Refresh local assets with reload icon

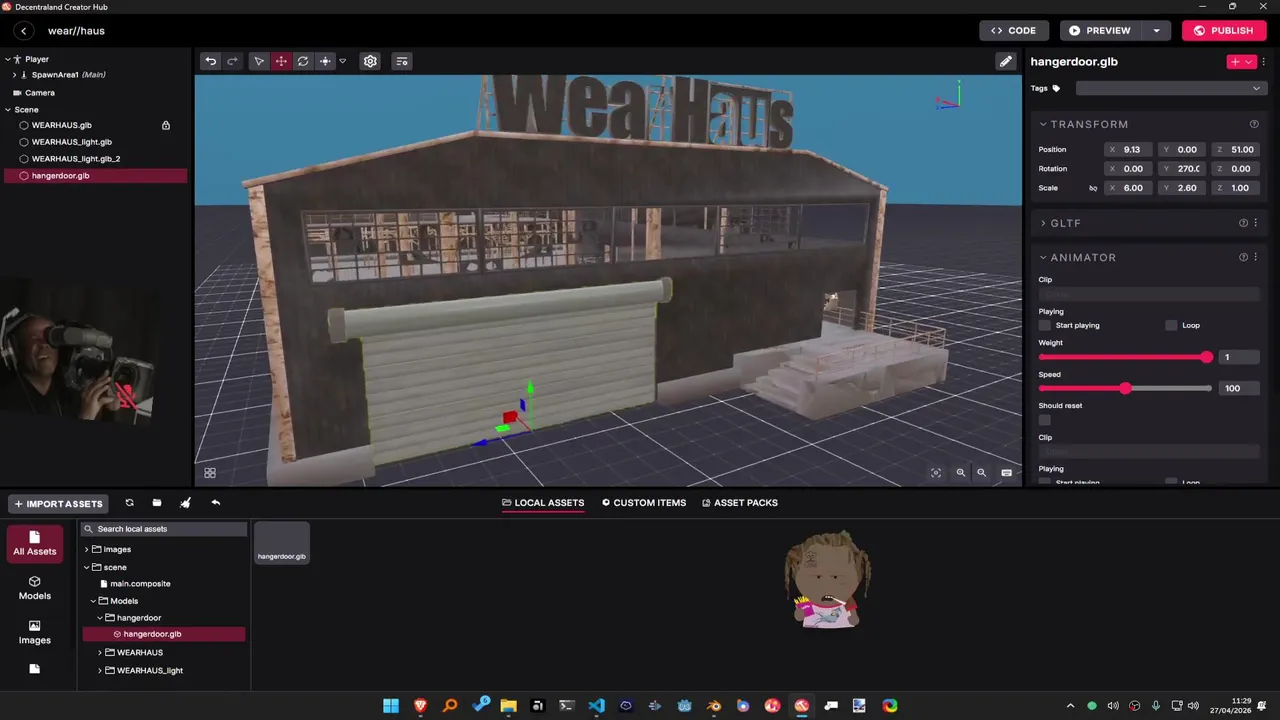point(129,503)
